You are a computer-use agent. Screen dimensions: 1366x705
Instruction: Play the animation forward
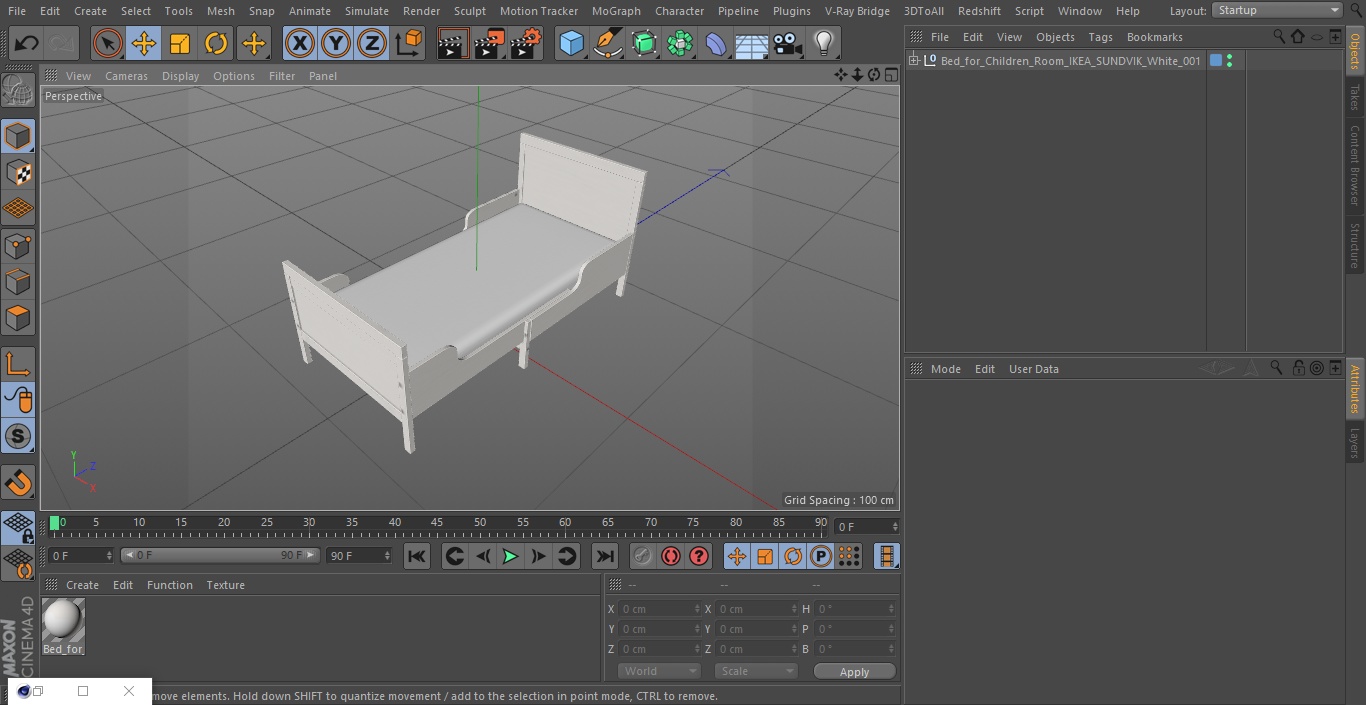click(x=510, y=556)
